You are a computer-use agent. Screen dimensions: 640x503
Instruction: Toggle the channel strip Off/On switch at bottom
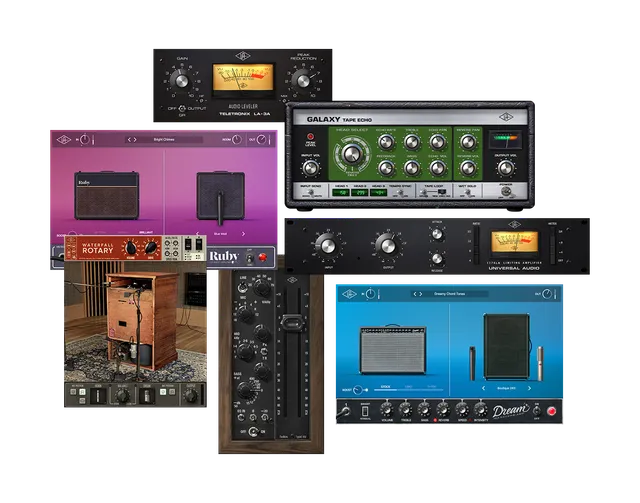click(253, 432)
